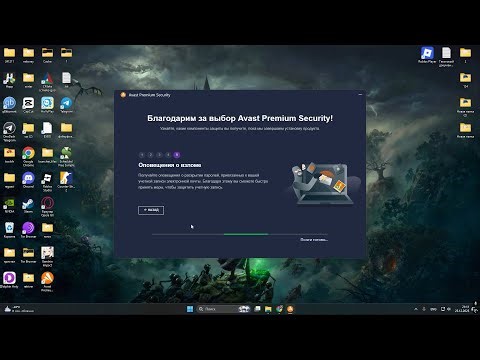Viewport: 480px width, 360px height.
Task: Click the heading 'Благодарим за выбор Avast Premium Security!'
Action: pyautogui.click(x=240, y=118)
